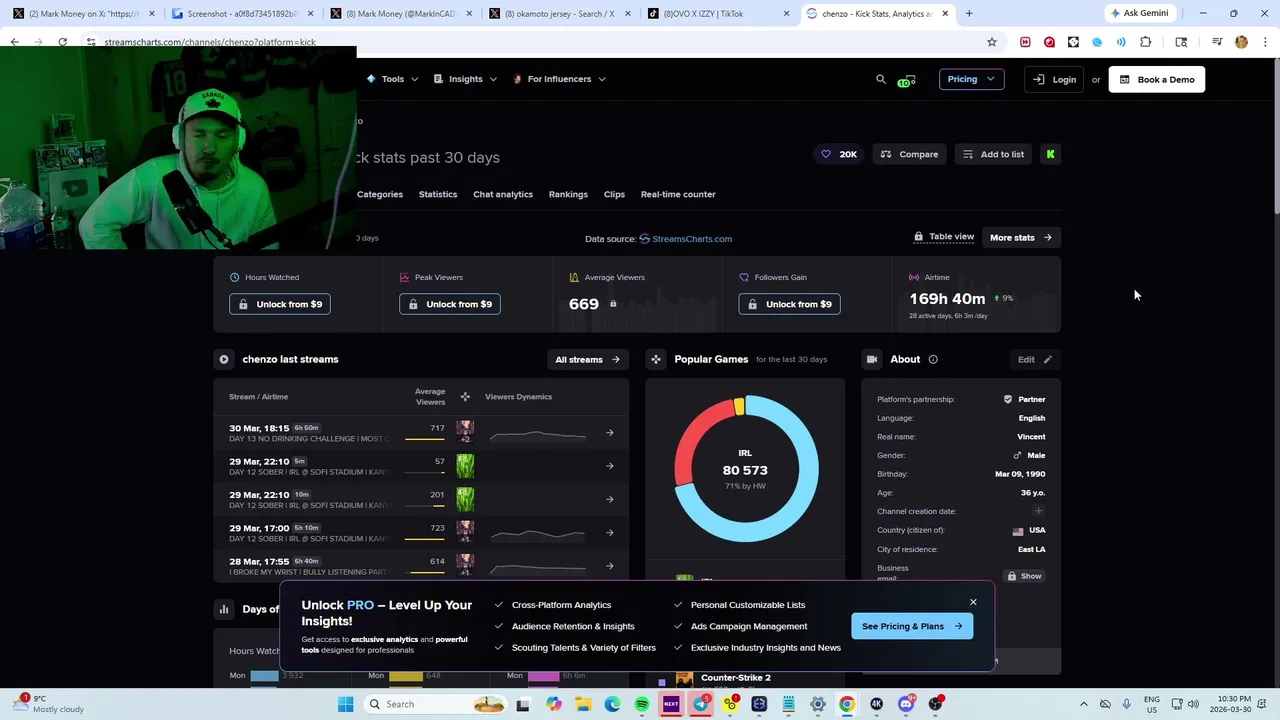The width and height of the screenshot is (1280, 720).
Task: Click Ask Gemini button
Action: coord(1139,13)
